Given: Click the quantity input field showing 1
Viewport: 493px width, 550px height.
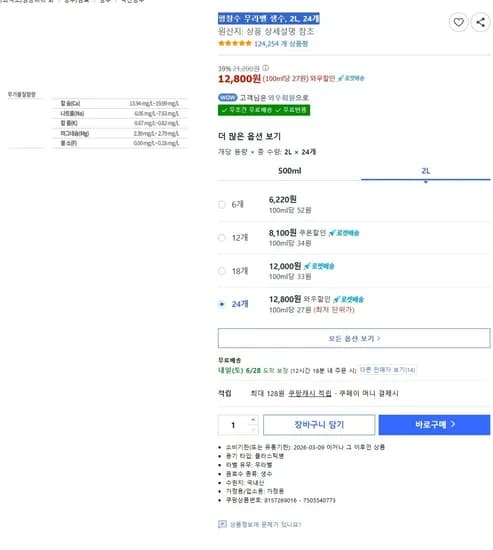Looking at the screenshot, I should (x=233, y=425).
